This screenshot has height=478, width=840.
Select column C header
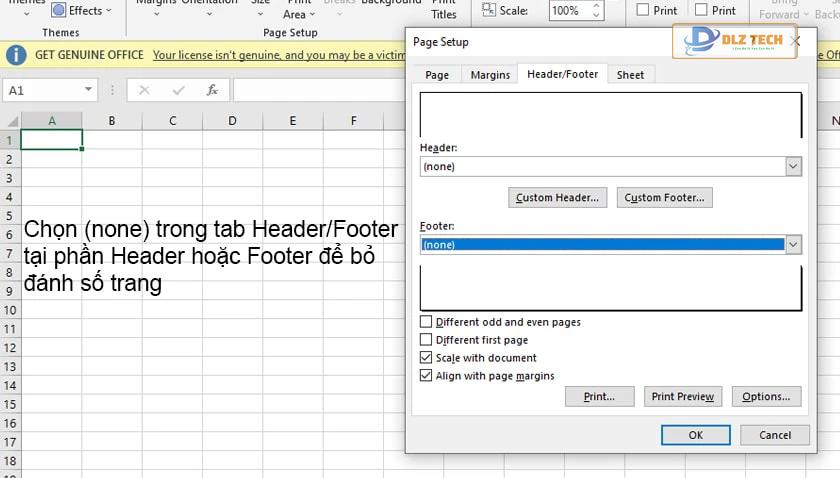pos(172,121)
